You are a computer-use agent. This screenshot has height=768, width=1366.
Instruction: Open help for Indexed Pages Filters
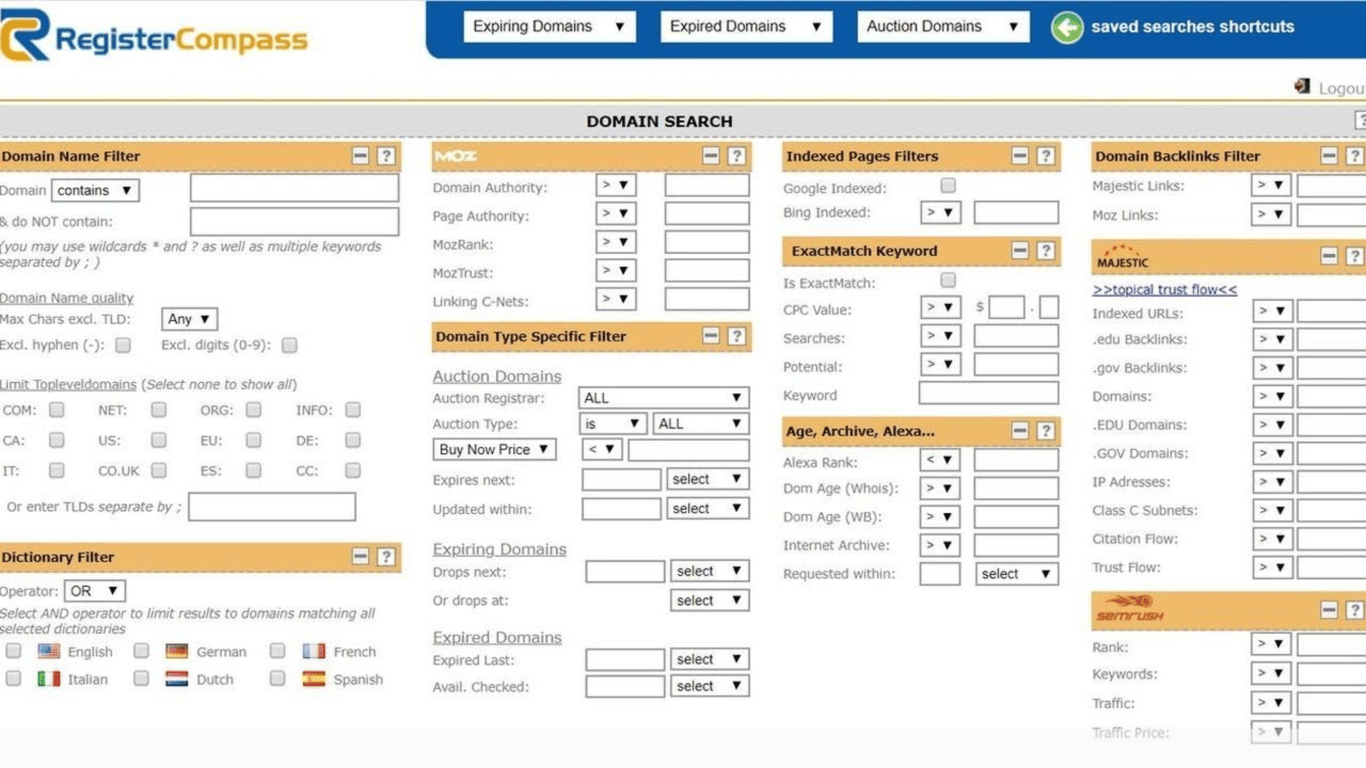point(1046,156)
